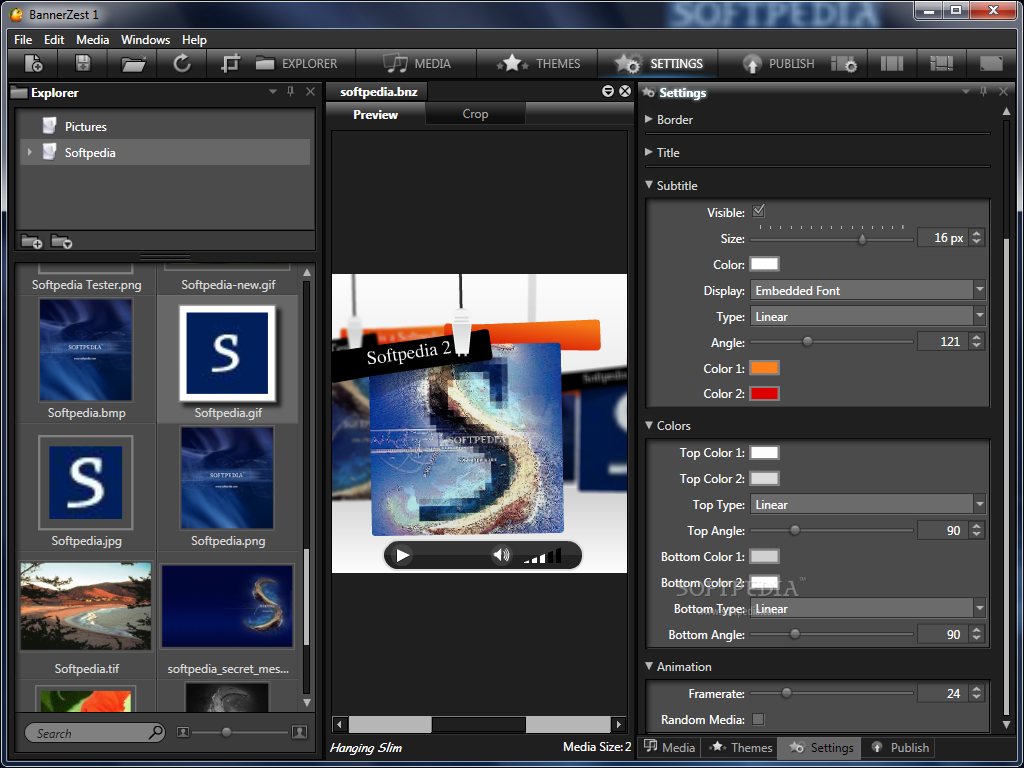Select the fullscreen layout toolbar icon

tap(991, 63)
